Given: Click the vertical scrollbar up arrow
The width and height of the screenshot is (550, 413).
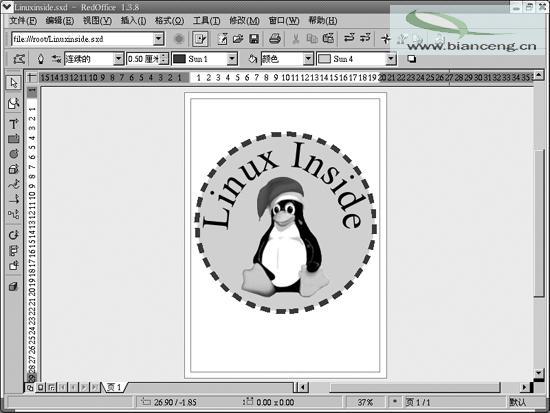Looking at the screenshot, I should 539,74.
